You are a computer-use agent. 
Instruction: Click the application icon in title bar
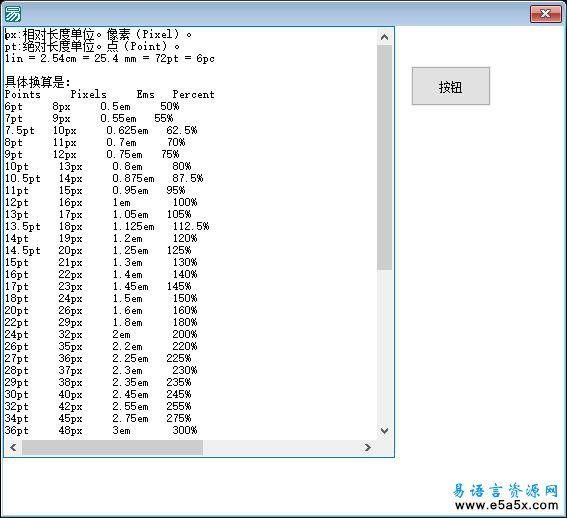point(13,14)
